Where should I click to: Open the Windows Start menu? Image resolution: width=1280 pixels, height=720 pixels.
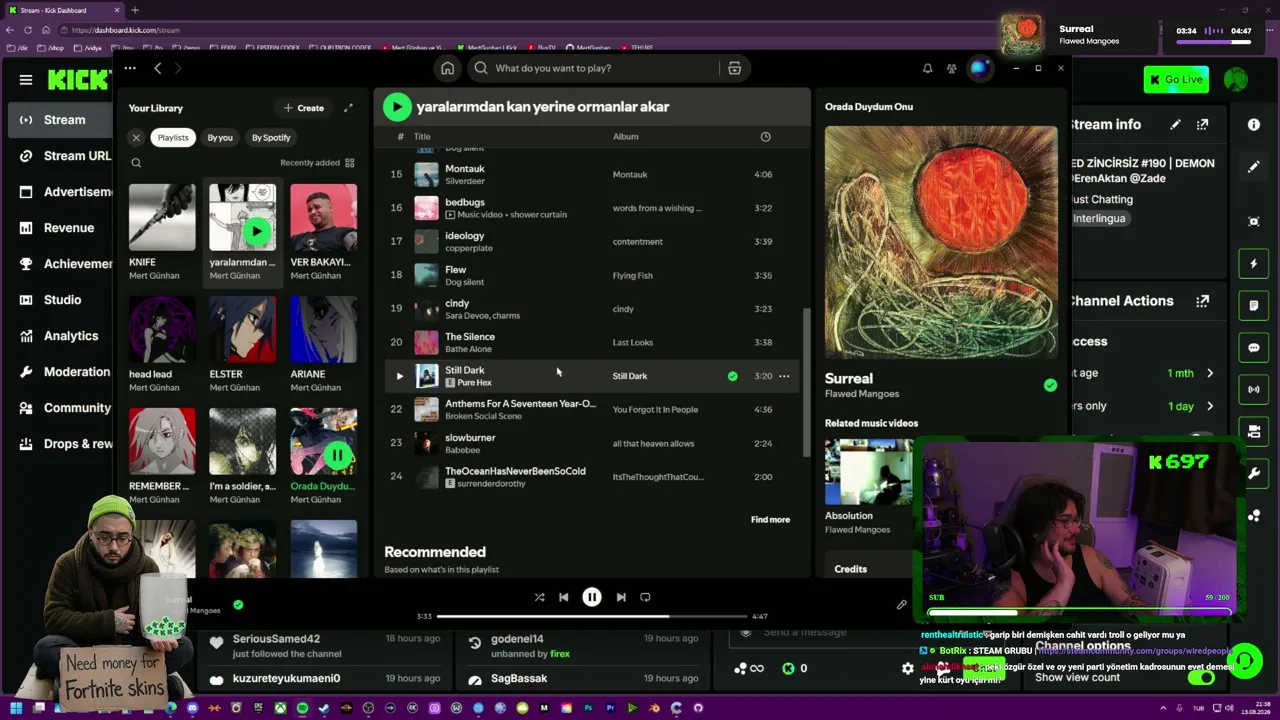click(16, 708)
